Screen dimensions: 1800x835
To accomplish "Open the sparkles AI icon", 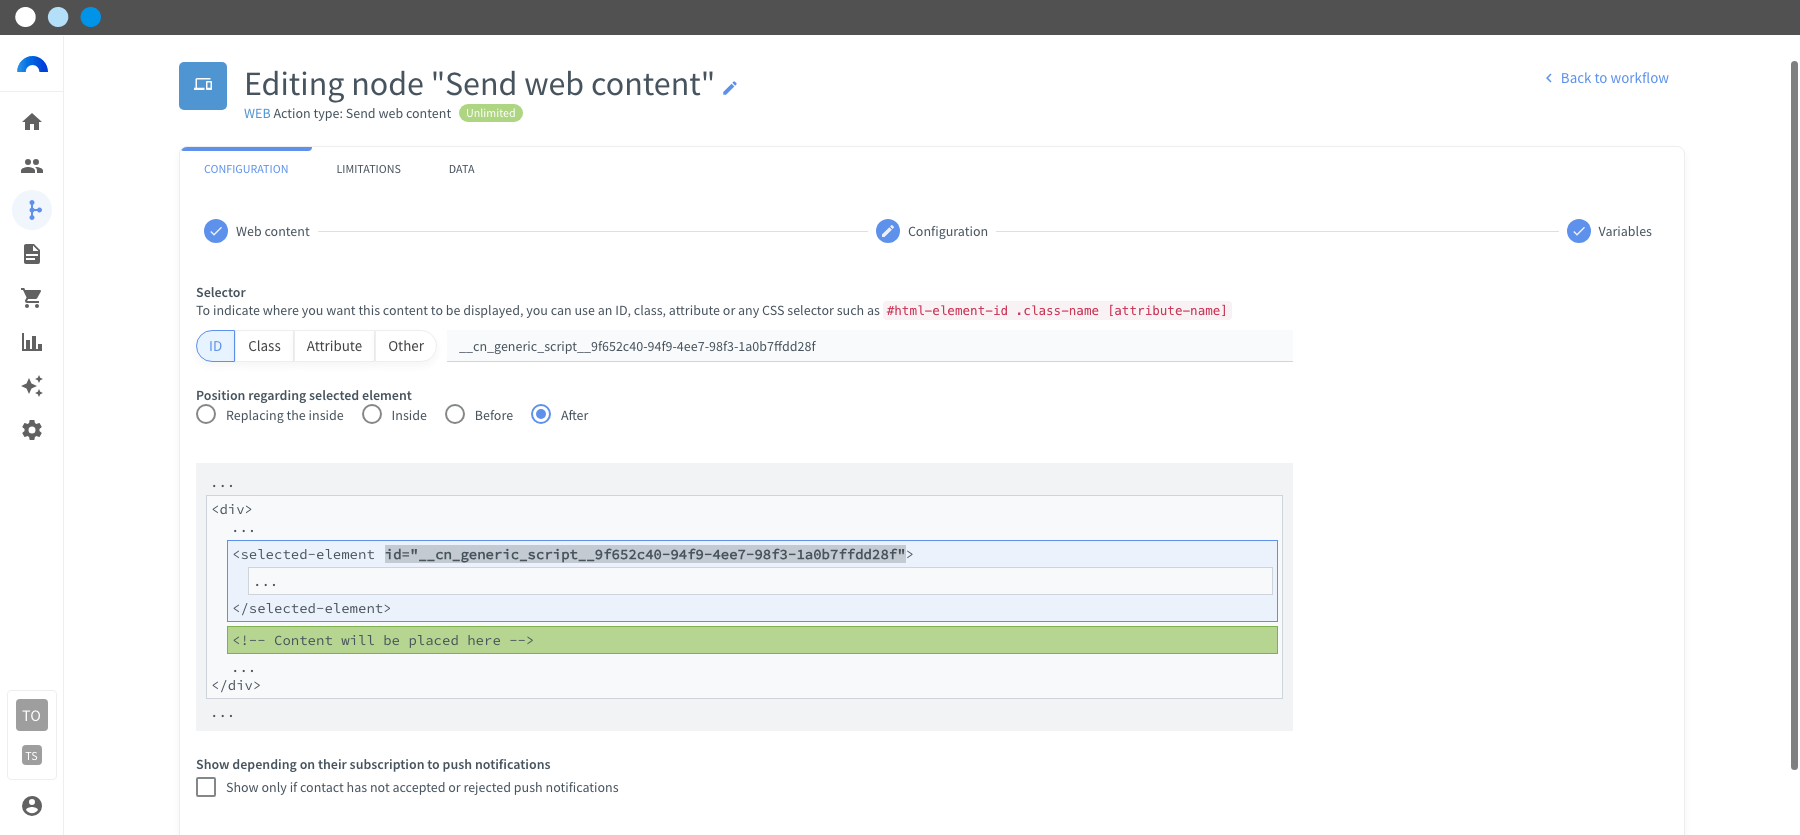I will 32,386.
